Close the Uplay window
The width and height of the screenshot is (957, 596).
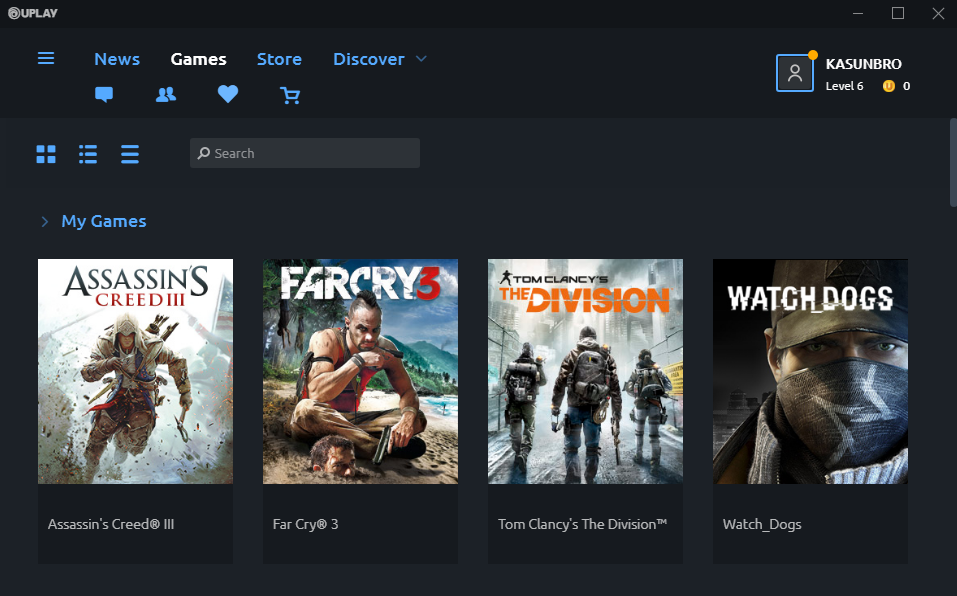tap(938, 13)
